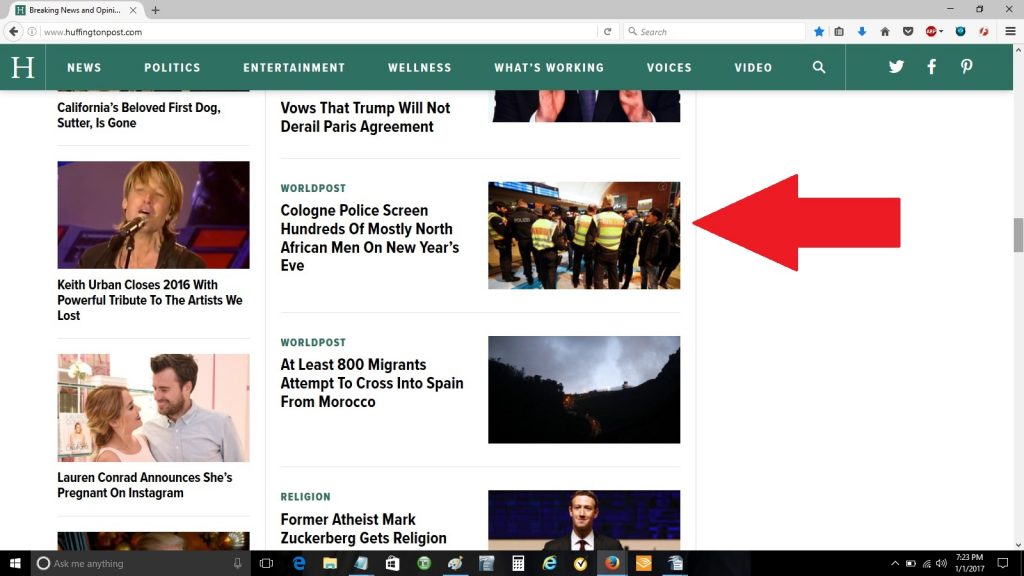Open the ENTERTAINMENT section

294,67
